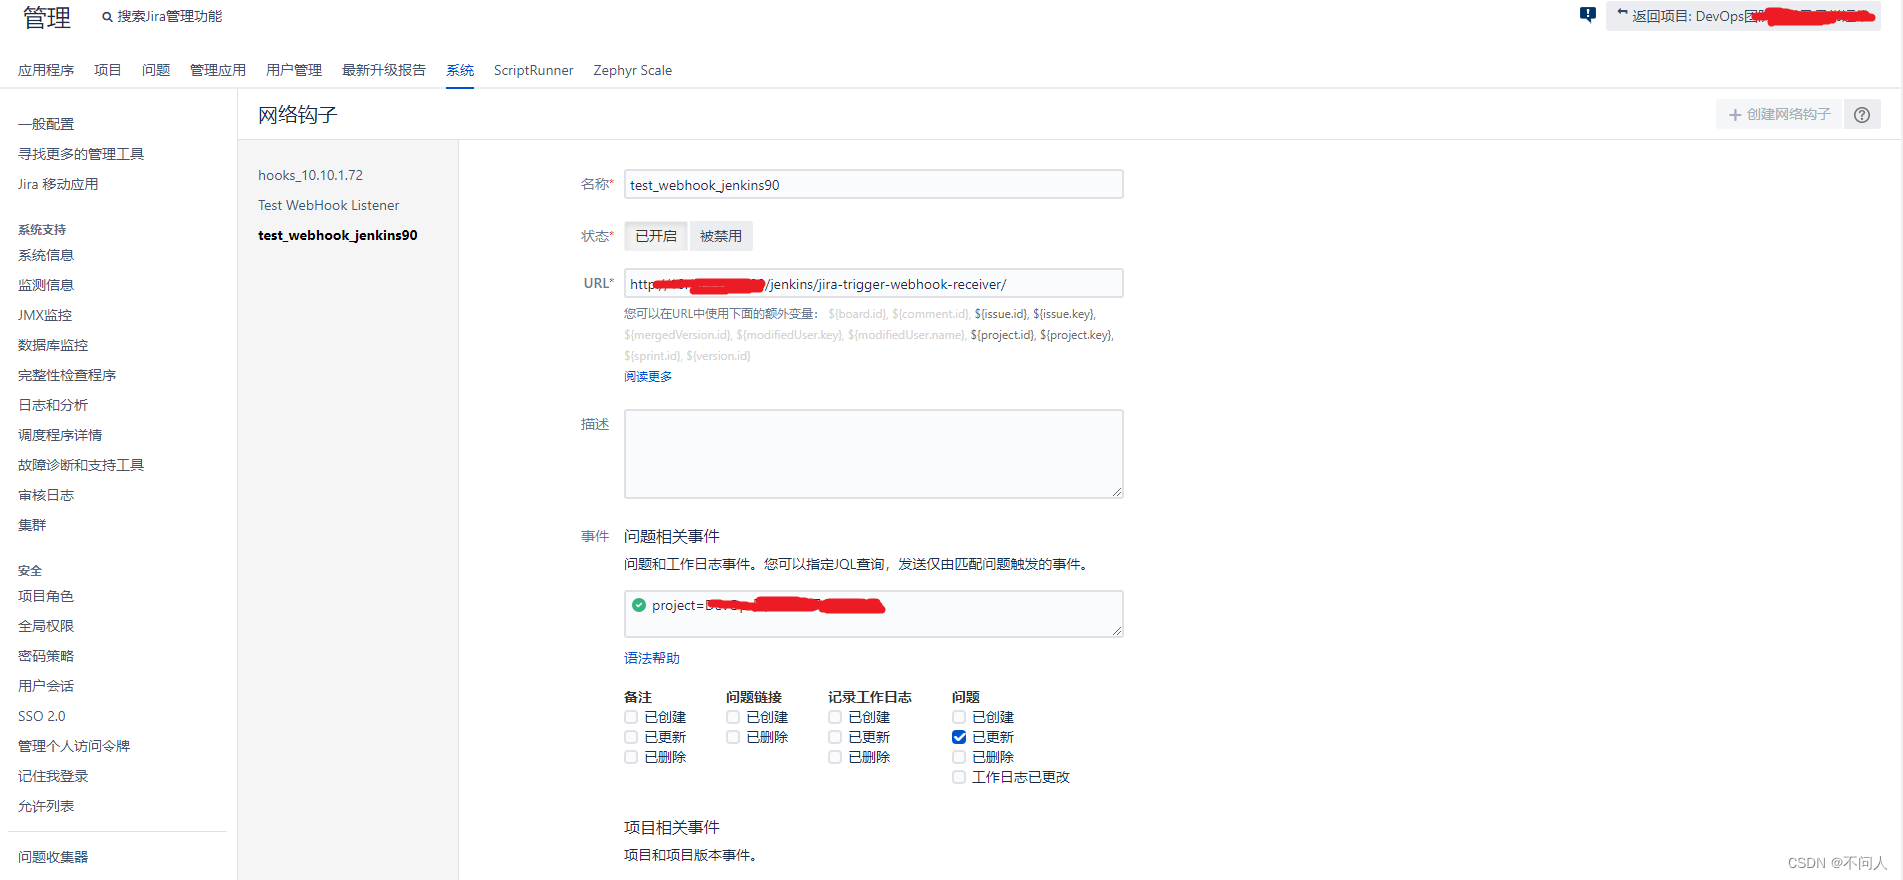This screenshot has width=1903, height=880.
Task: Open 集群 in sidebar
Action: pyautogui.click(x=32, y=525)
